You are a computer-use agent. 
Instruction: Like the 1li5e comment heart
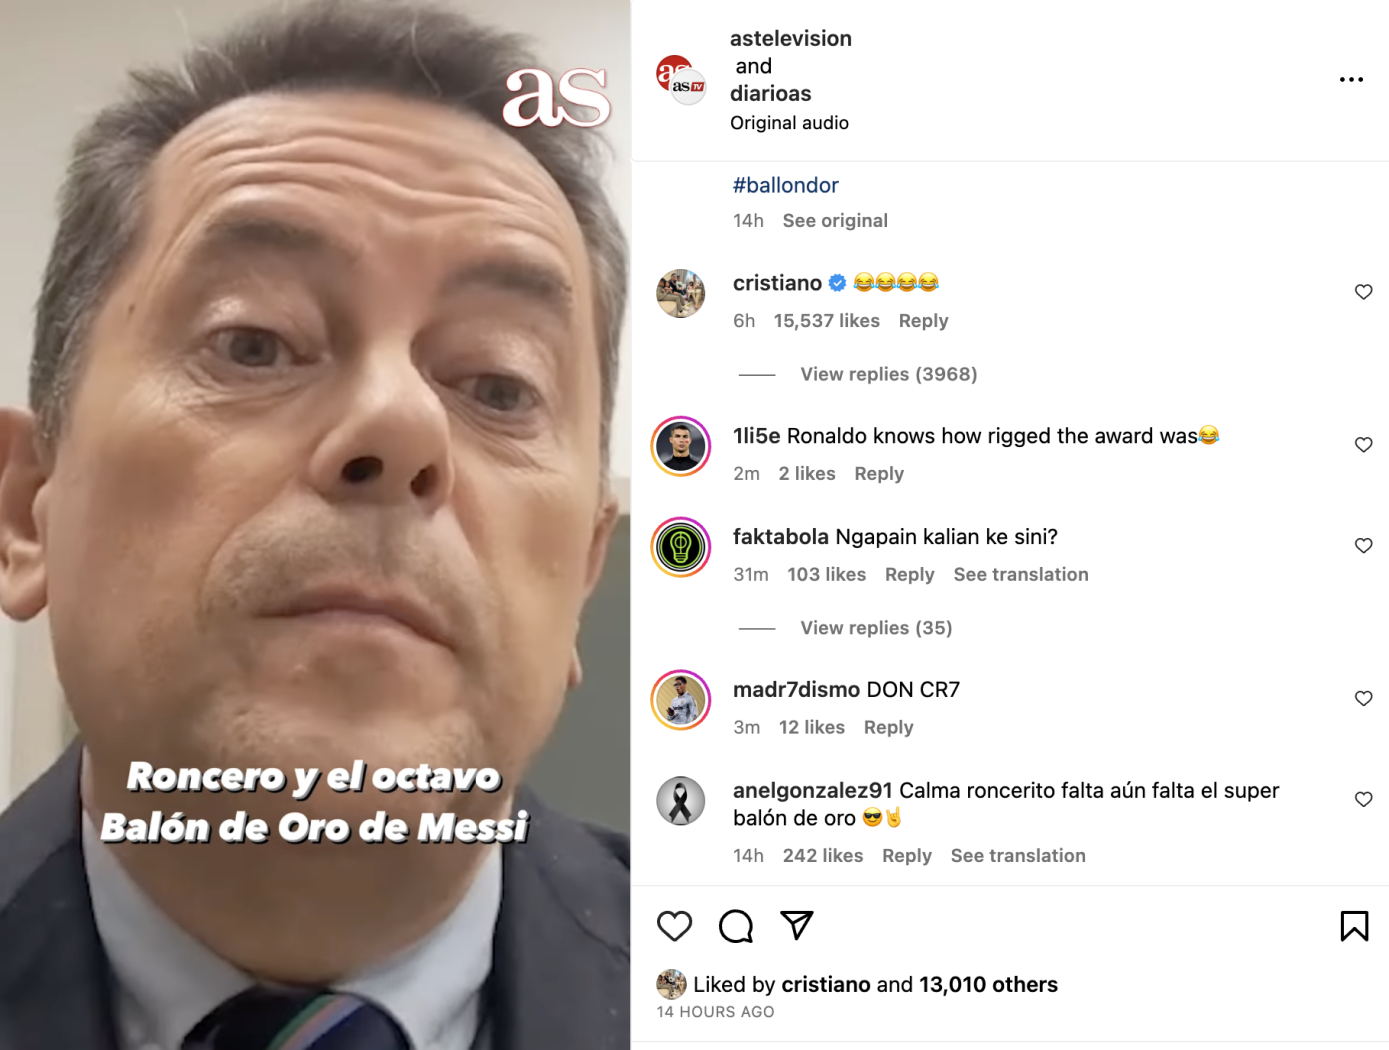click(x=1363, y=445)
